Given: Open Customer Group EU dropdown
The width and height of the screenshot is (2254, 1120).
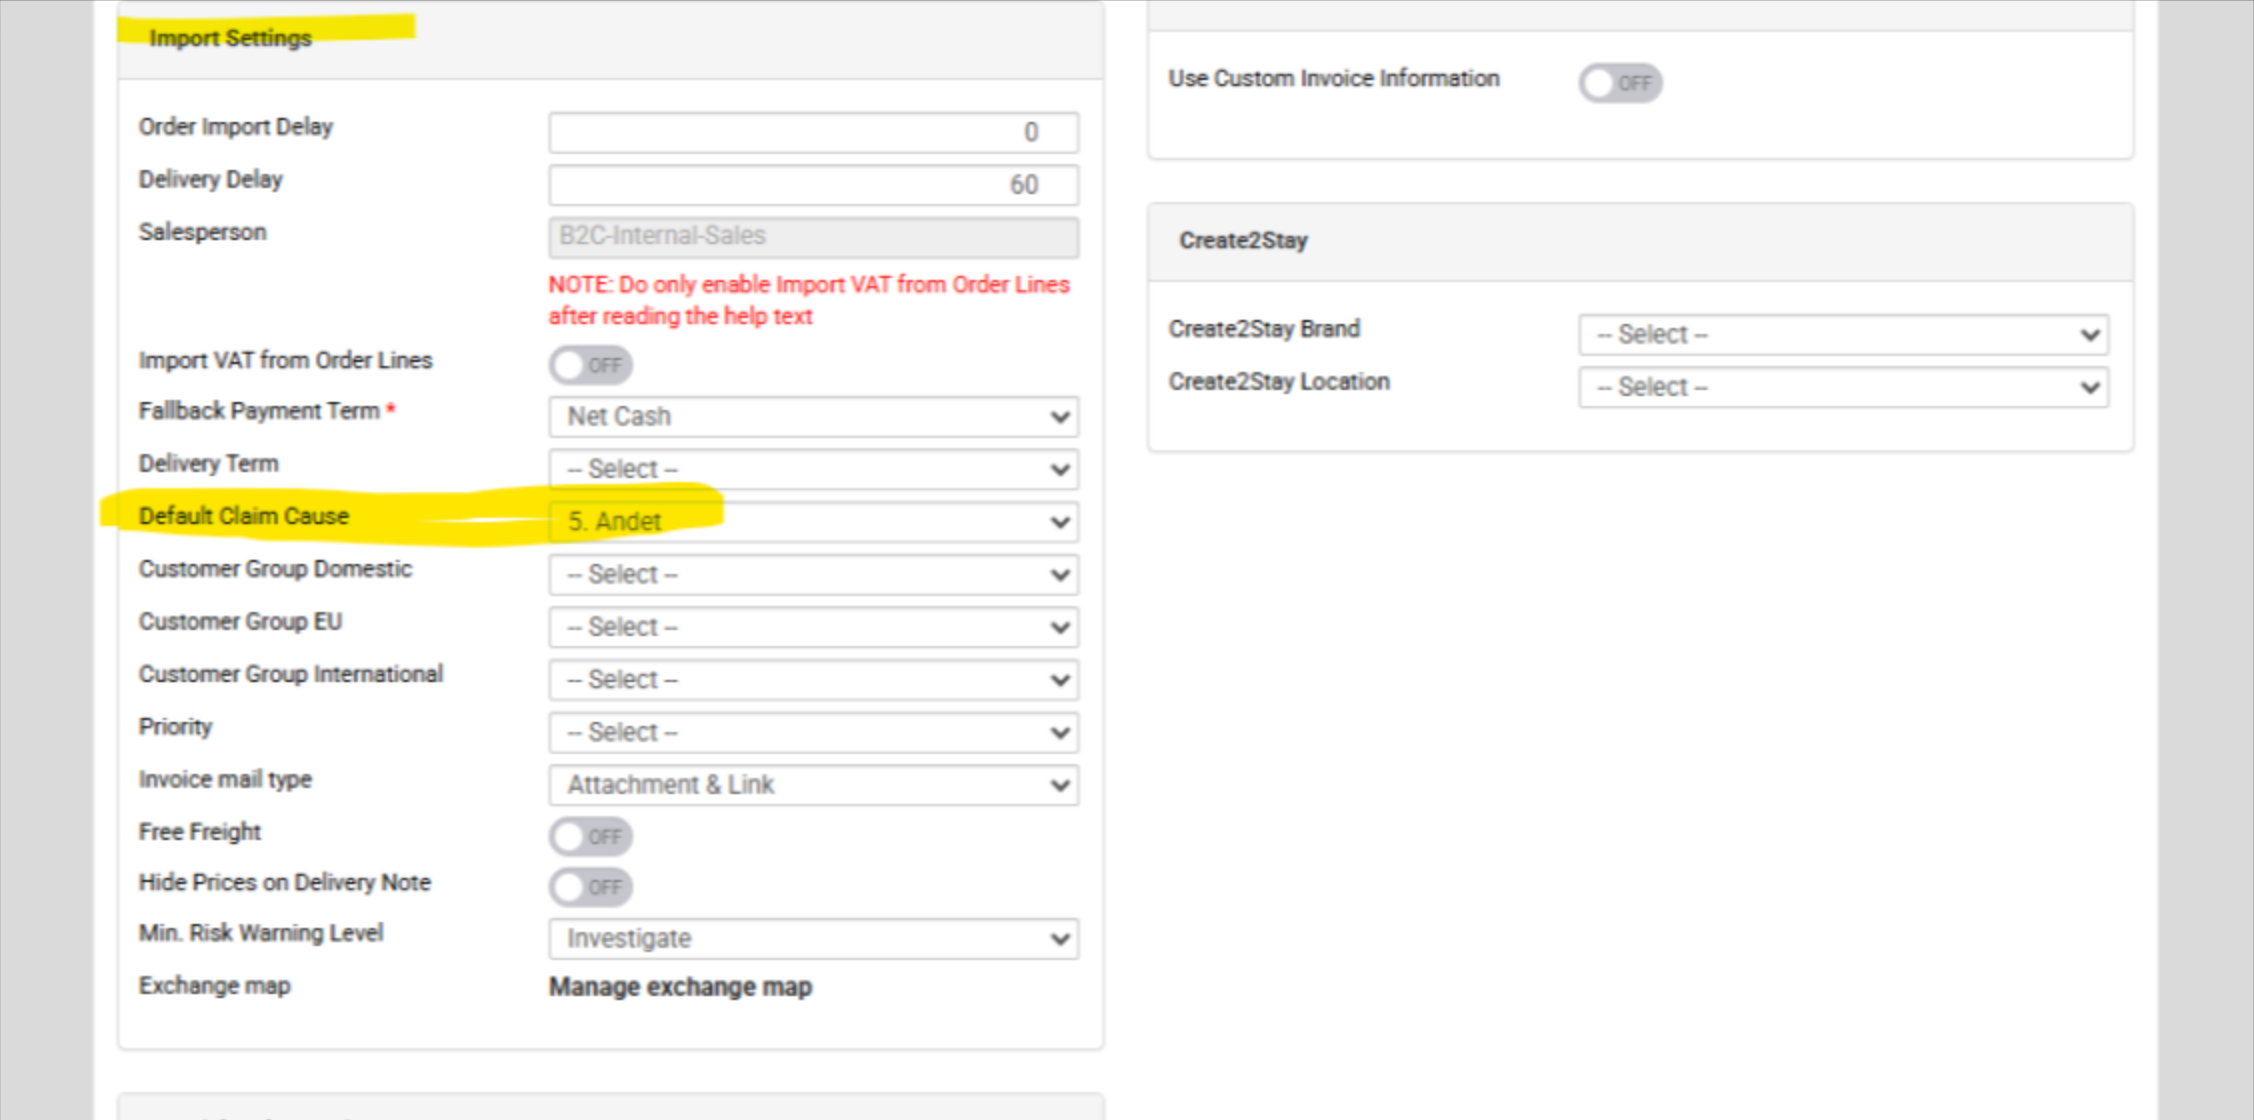Looking at the screenshot, I should click(x=813, y=627).
